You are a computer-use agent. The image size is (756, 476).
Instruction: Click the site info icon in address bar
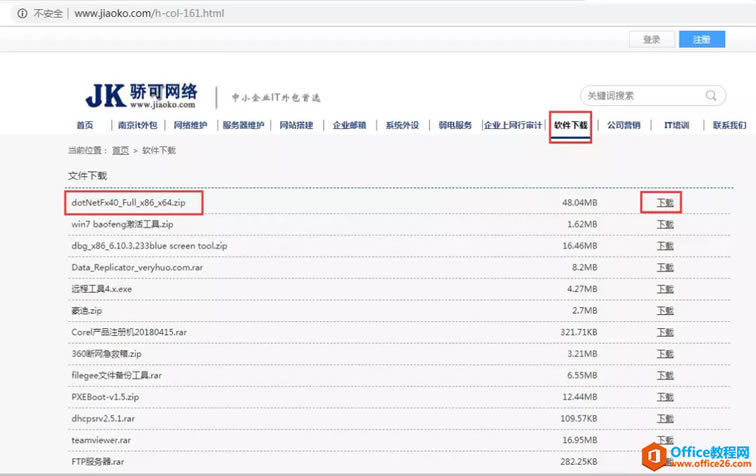coord(22,14)
